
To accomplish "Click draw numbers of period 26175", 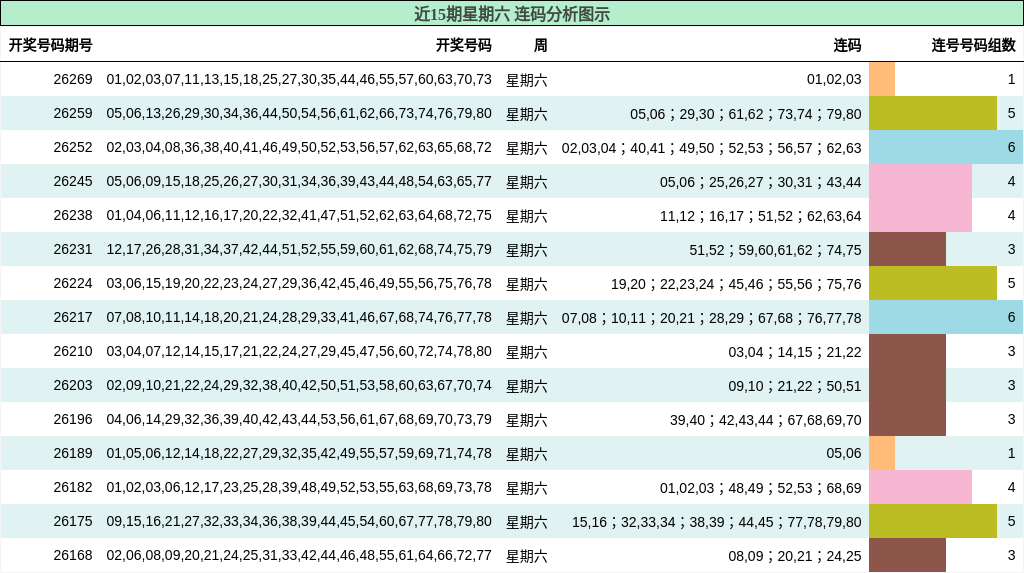I will click(299, 521).
